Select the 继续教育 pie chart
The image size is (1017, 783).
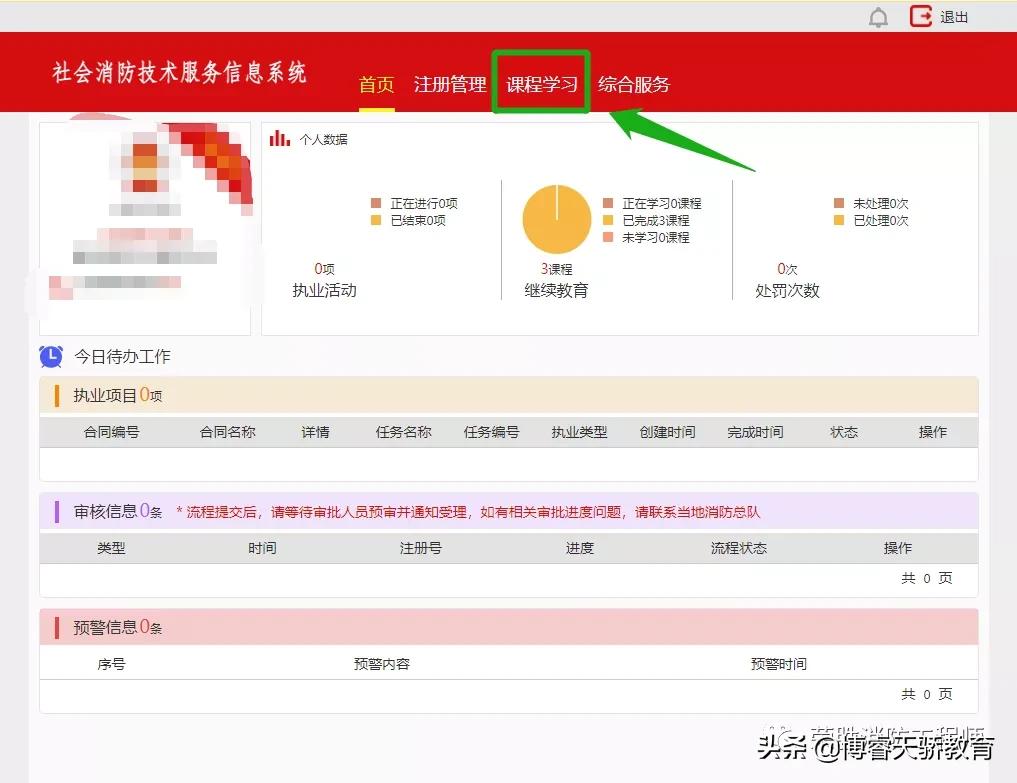(556, 219)
